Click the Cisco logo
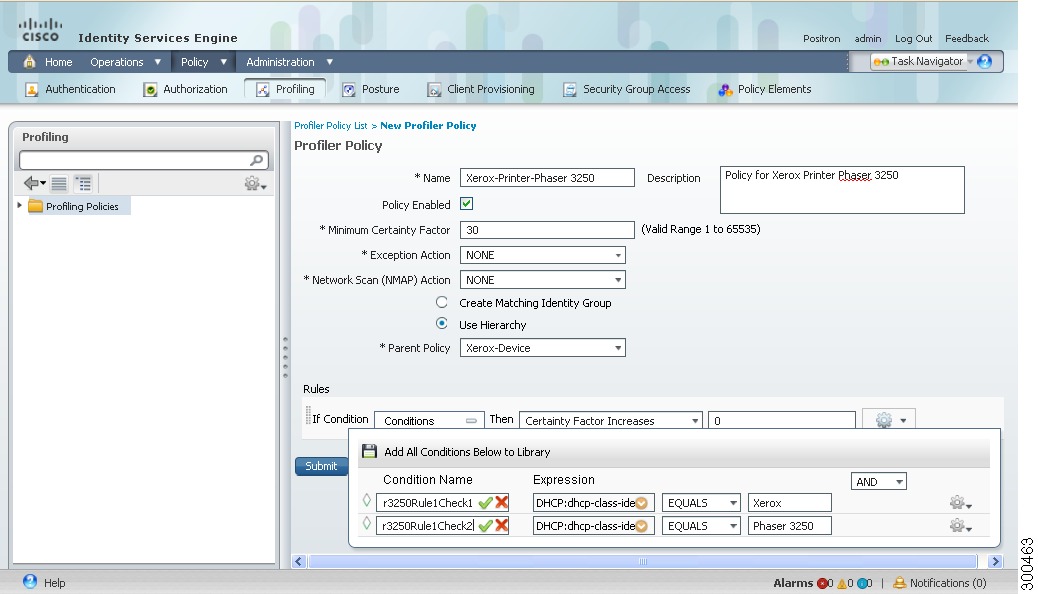Screen dimensions: 1038x594 click(40, 30)
